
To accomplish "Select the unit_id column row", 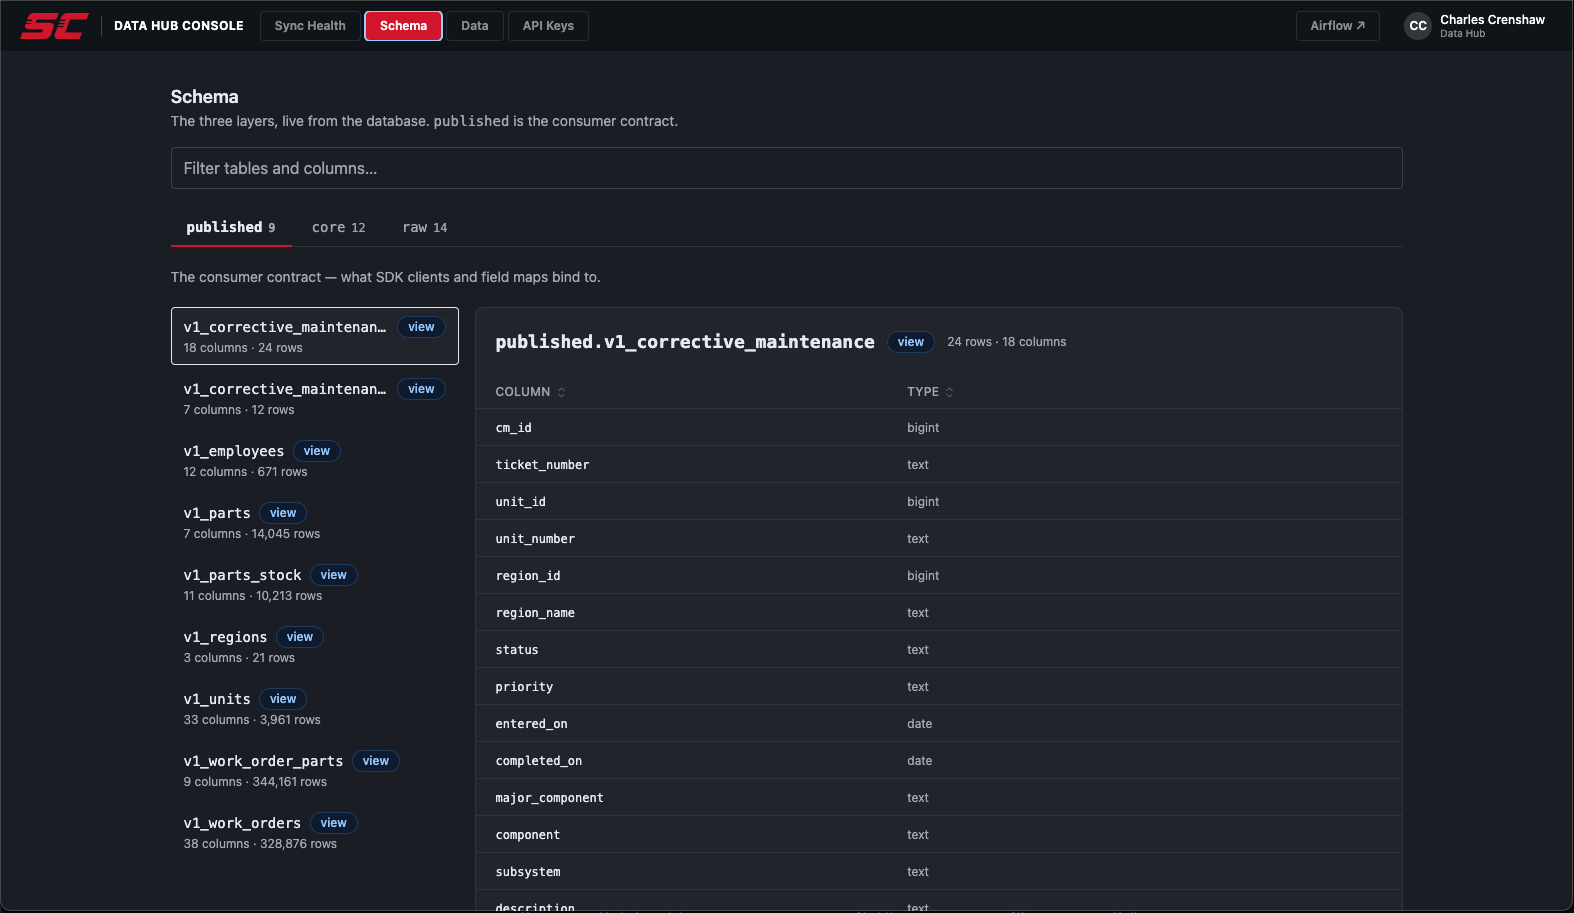I will click(939, 501).
